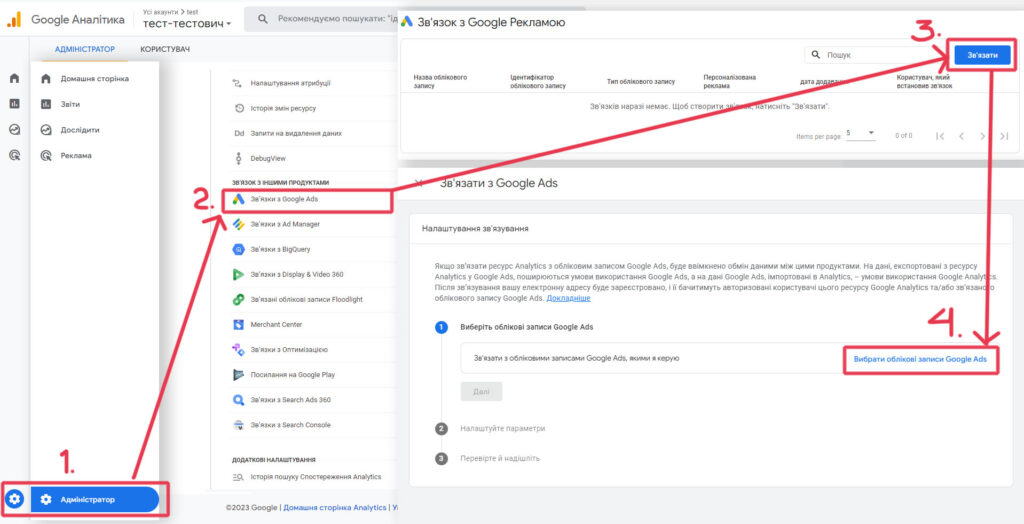Switch to the АДМІНІСТРАТОР tab
This screenshot has width=1024, height=524.
coord(85,49)
